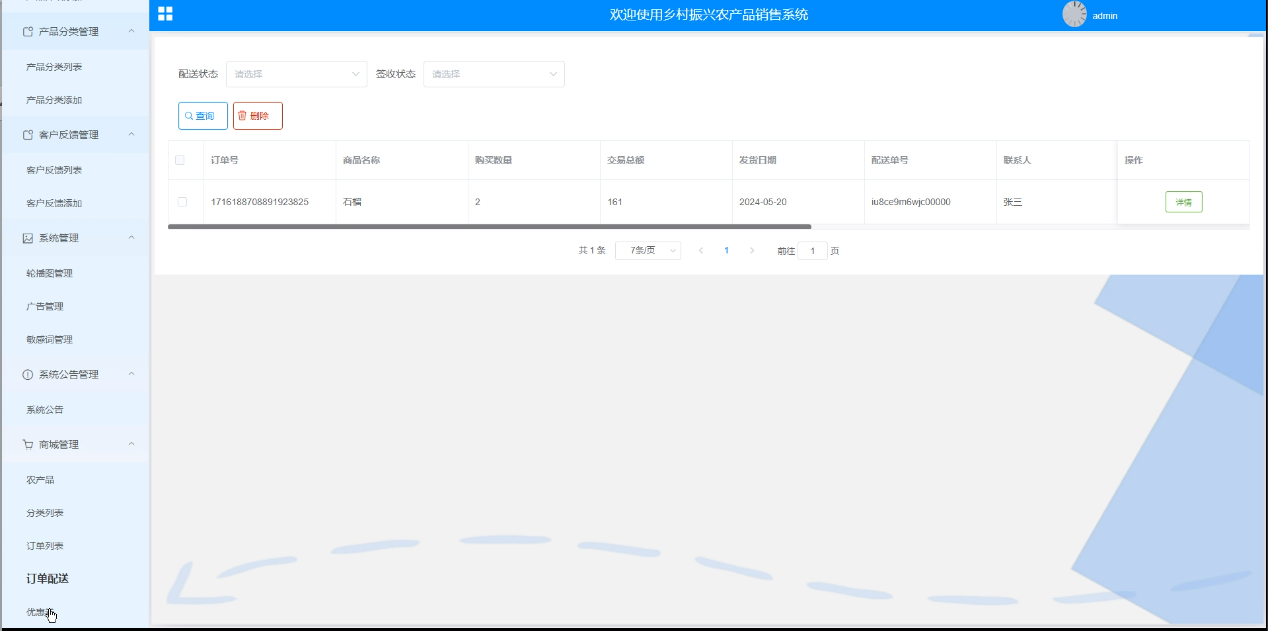Open 系统公告 in sidebar
The width and height of the screenshot is (1268, 631).
point(45,410)
